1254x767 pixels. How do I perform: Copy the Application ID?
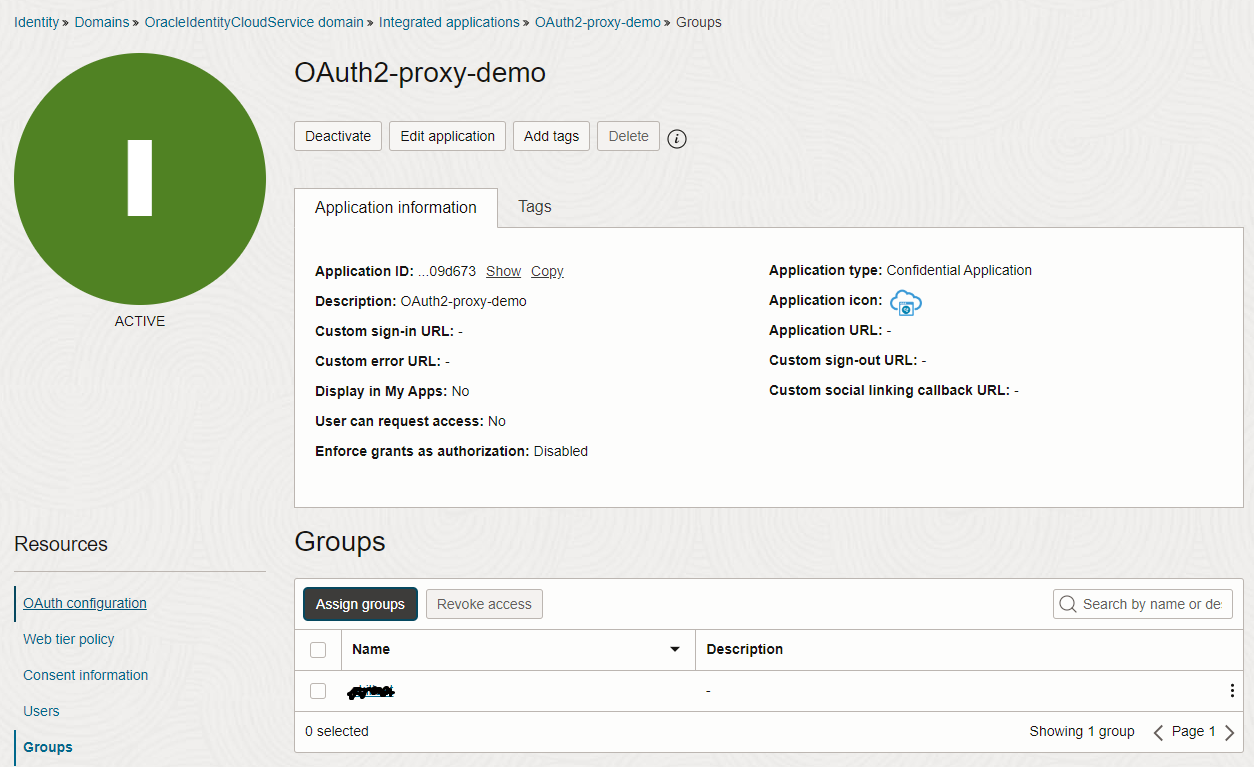click(x=547, y=271)
